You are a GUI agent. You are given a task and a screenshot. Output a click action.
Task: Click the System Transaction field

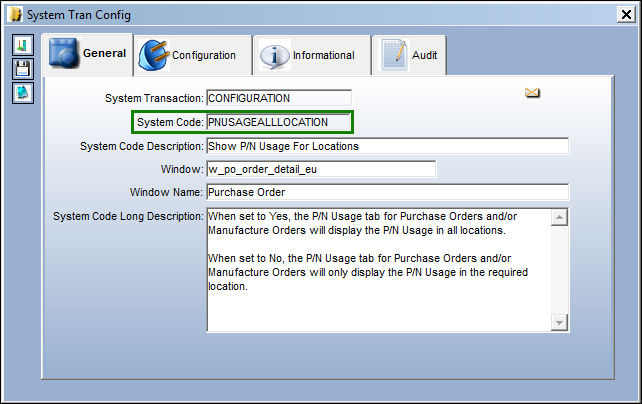[x=279, y=98]
